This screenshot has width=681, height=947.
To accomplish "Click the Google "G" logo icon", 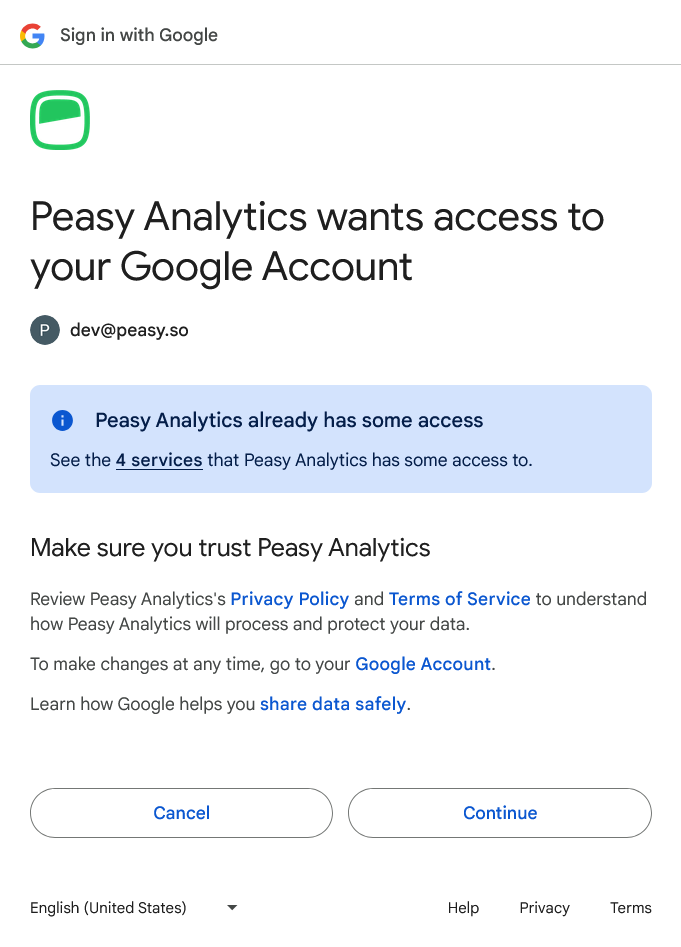I will tap(32, 36).
